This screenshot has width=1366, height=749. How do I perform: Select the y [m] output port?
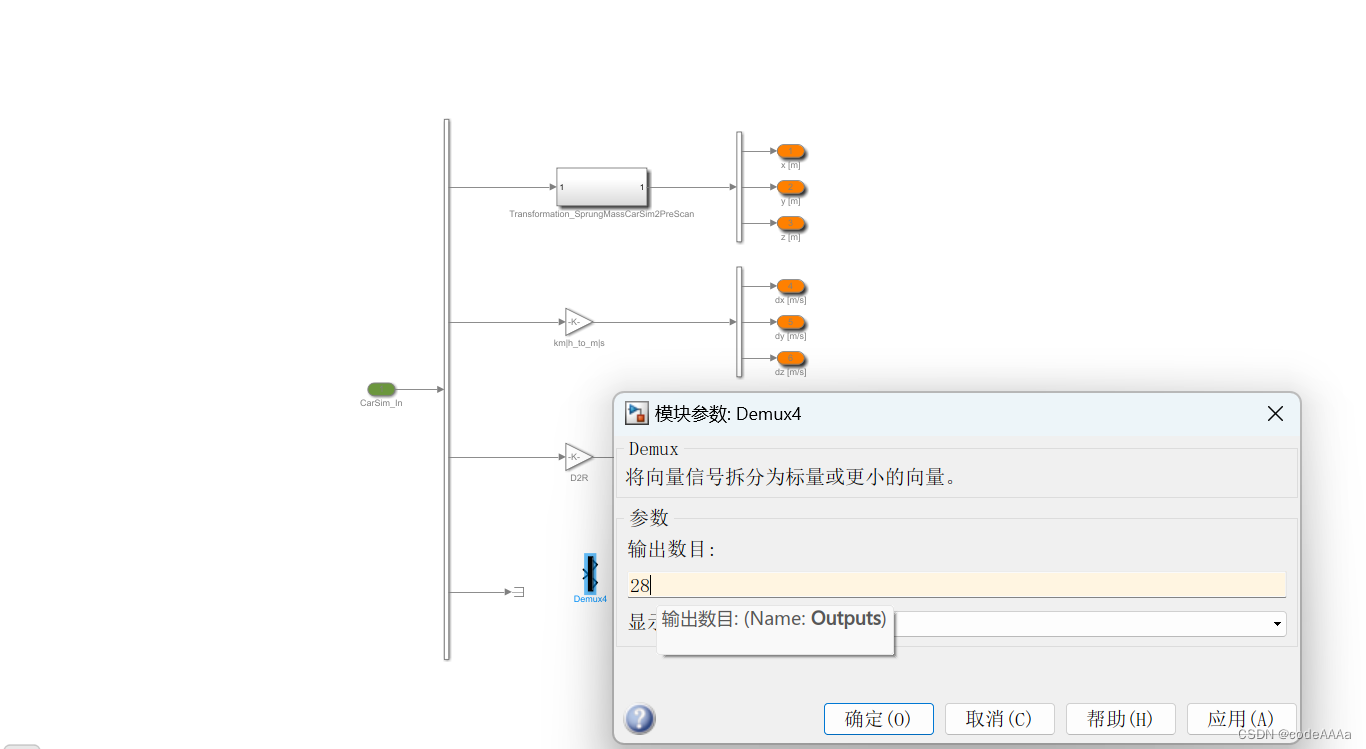pyautogui.click(x=791, y=187)
